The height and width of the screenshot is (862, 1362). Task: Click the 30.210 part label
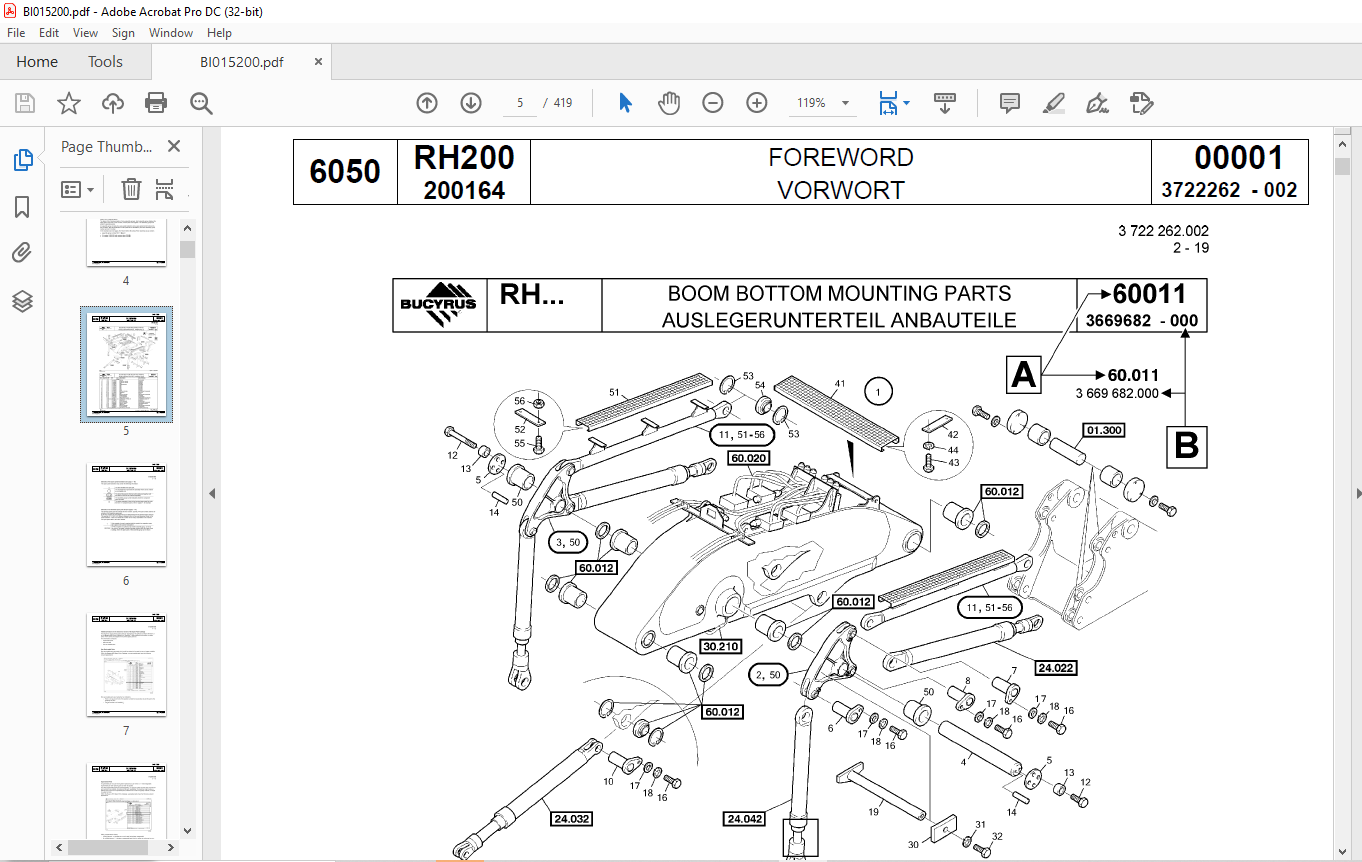[720, 647]
